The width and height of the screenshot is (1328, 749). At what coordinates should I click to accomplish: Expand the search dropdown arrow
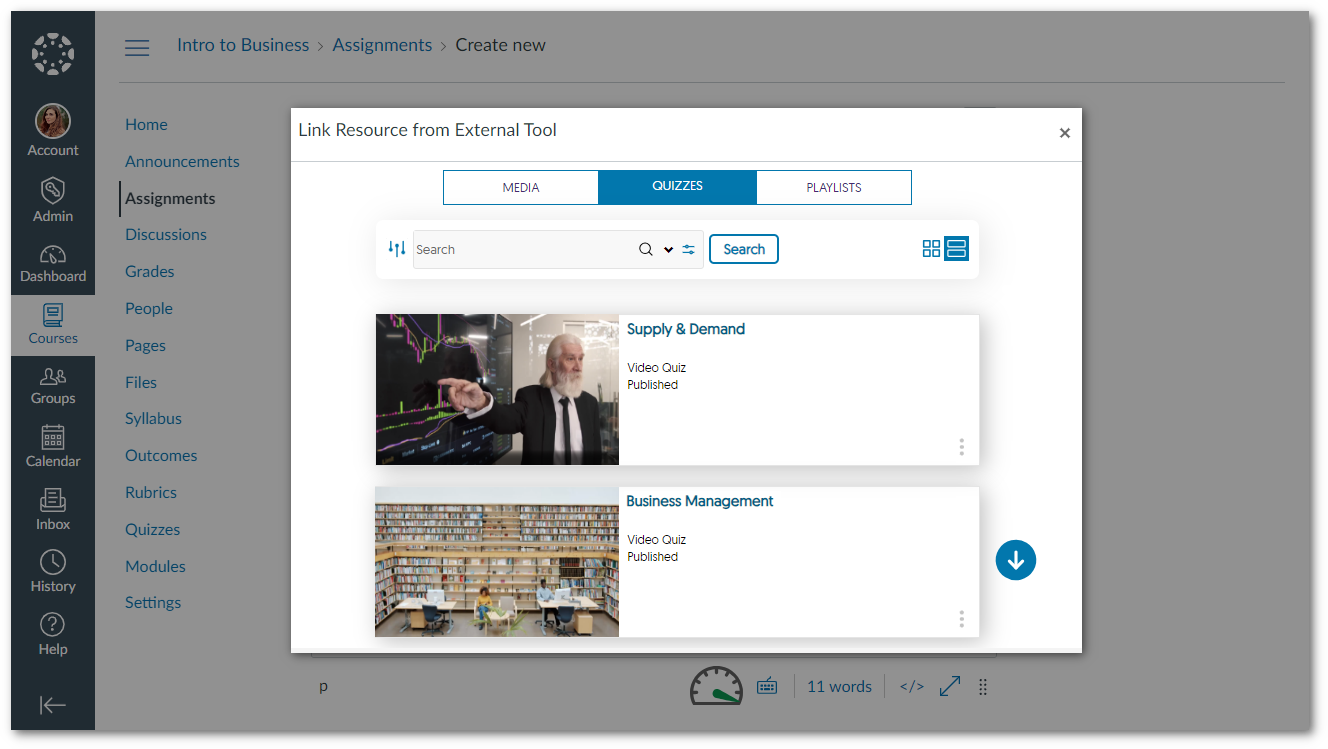pos(667,248)
